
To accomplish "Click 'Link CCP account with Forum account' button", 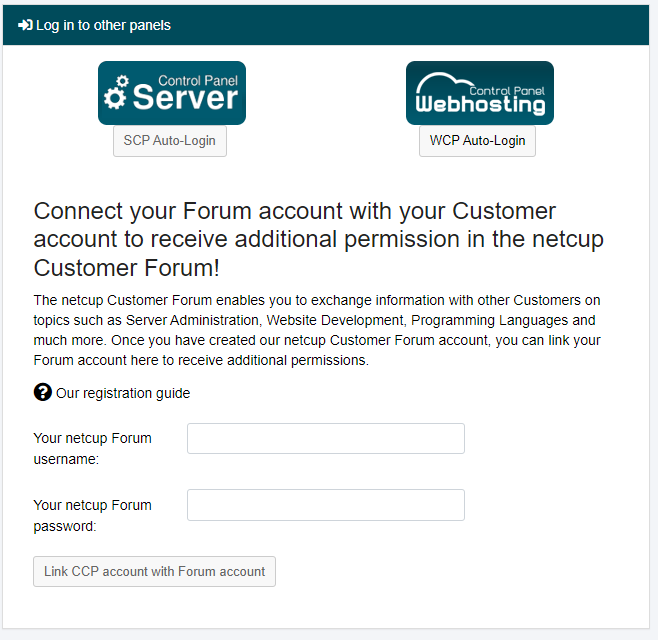I will [154, 572].
